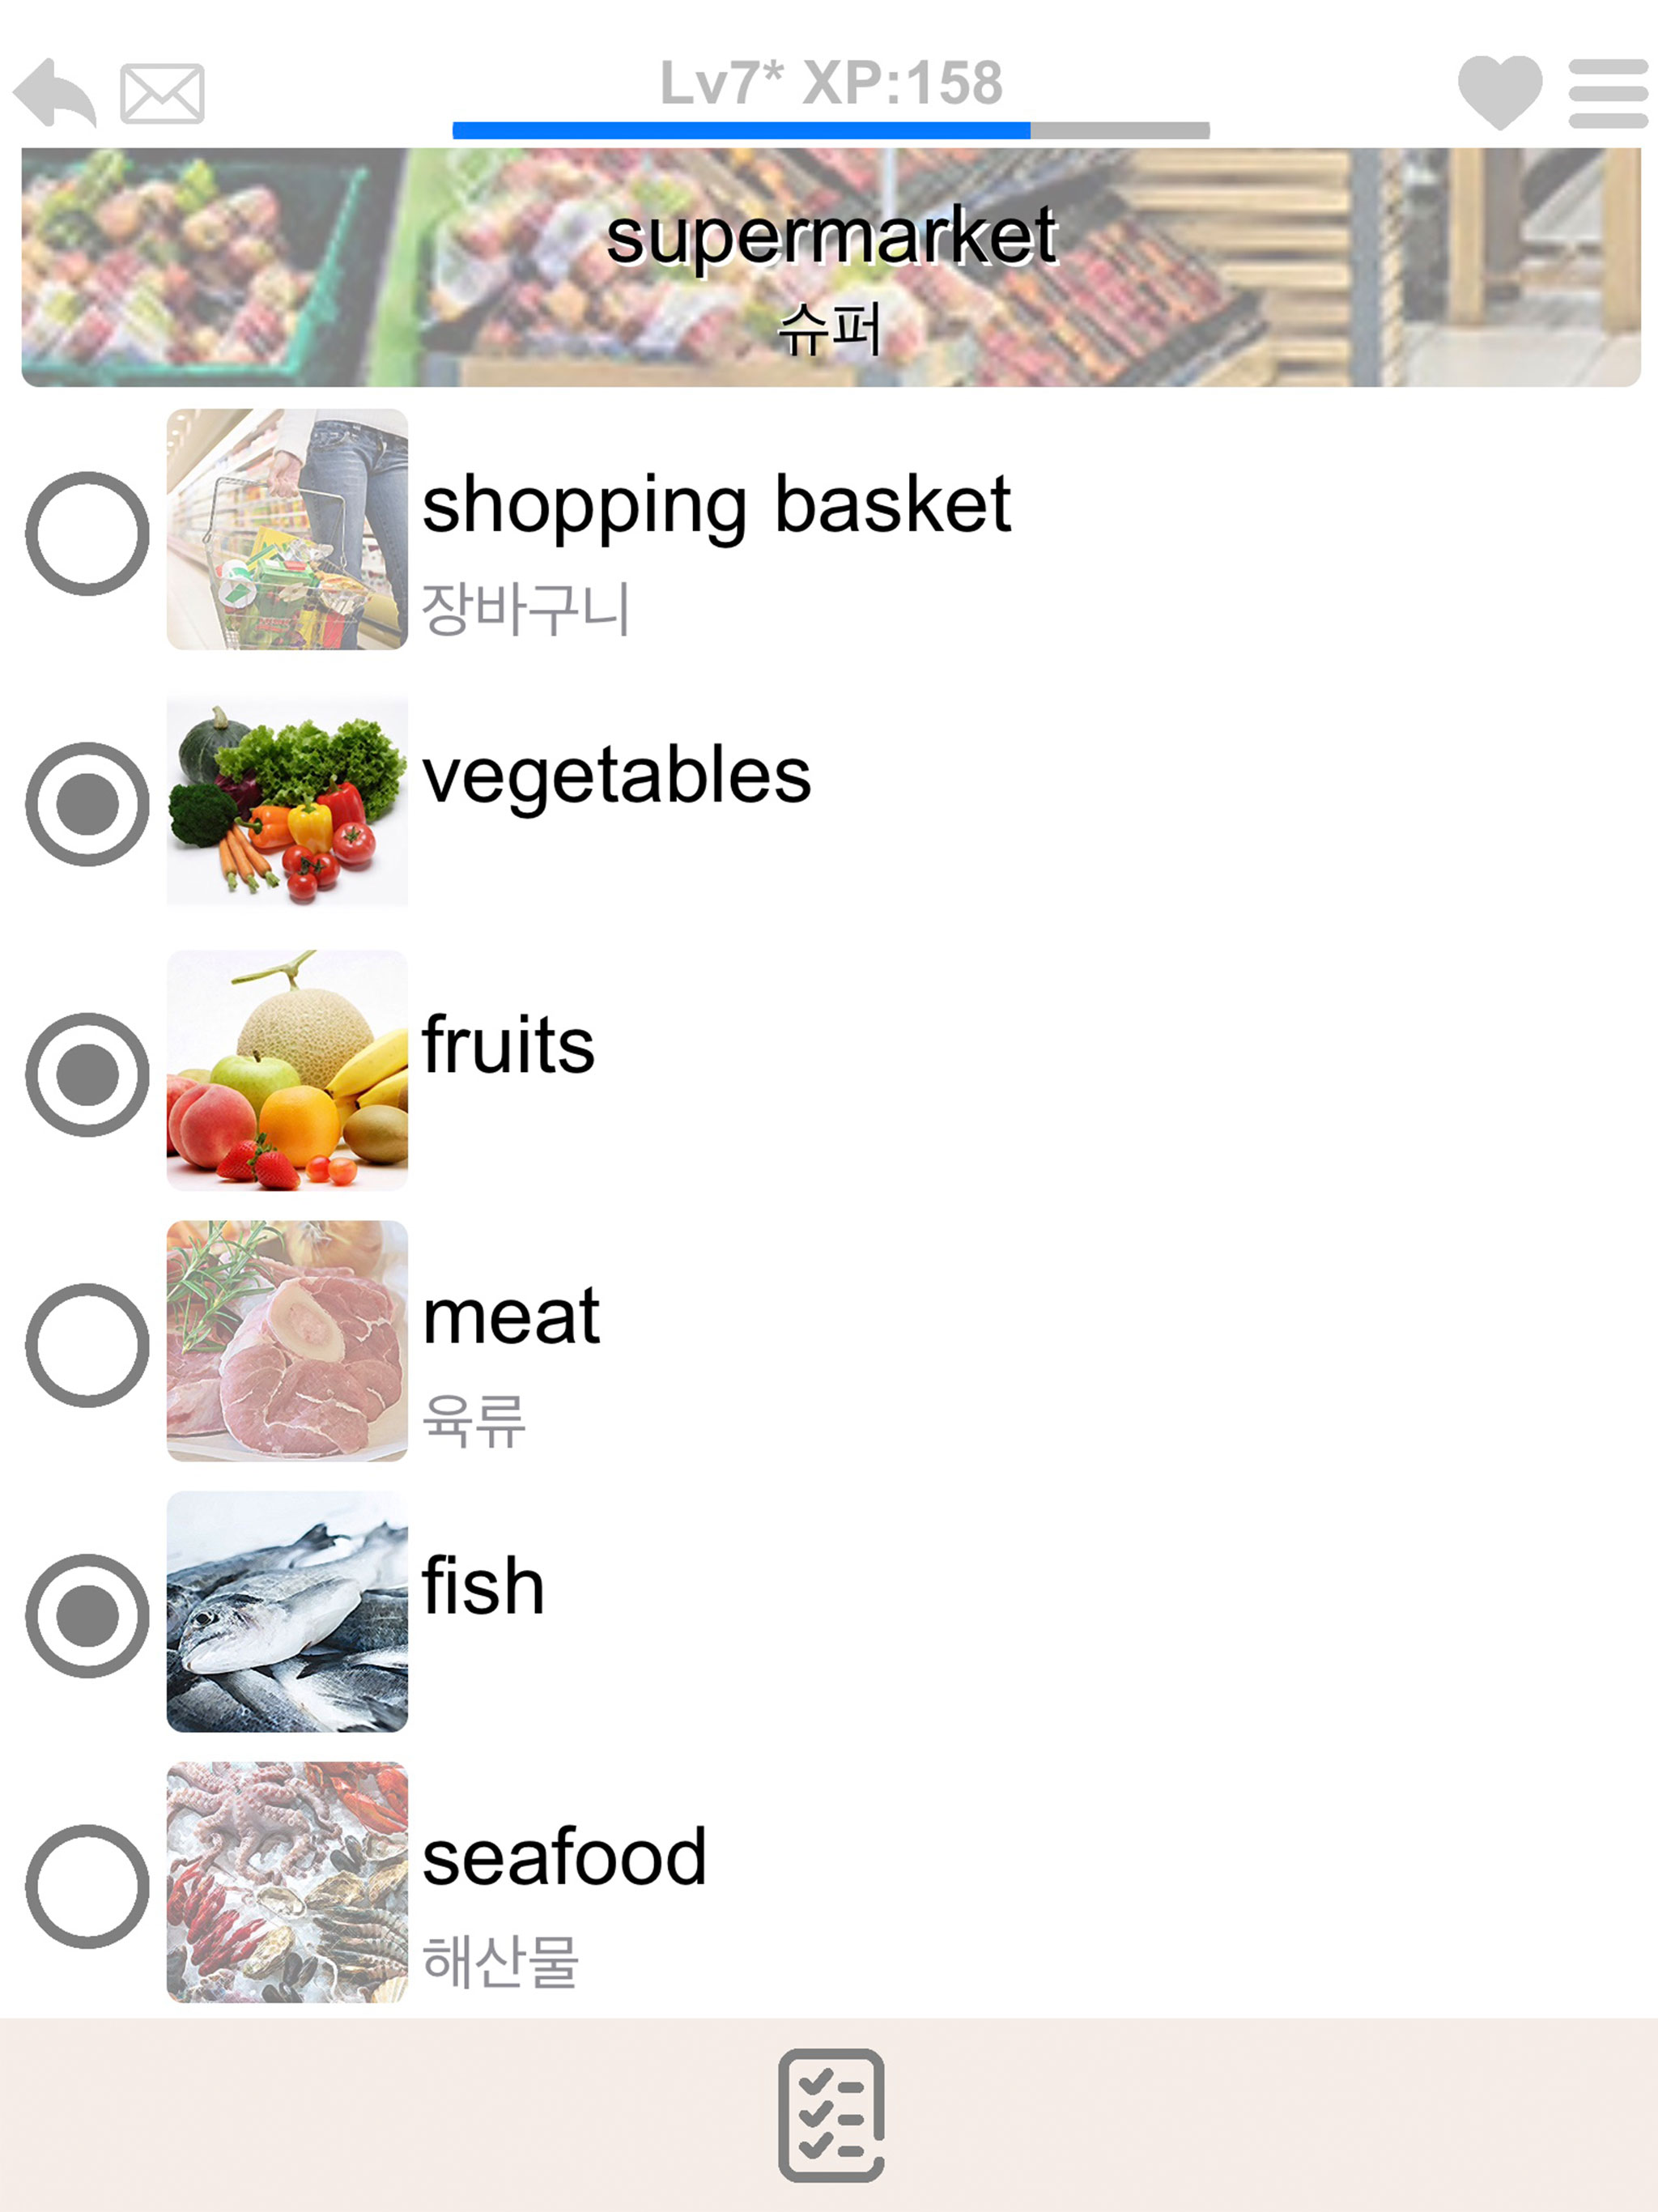The width and height of the screenshot is (1658, 2212).
Task: Tap the heart favorite icon
Action: 1499,92
